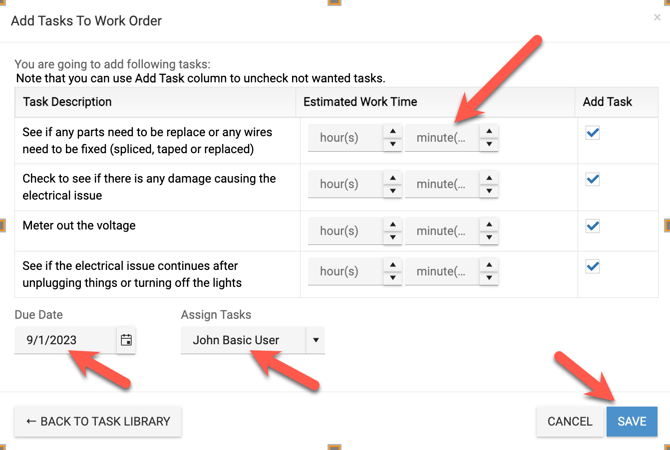This screenshot has height=450, width=670.
Task: Open the Assign Tasks dropdown arrow
Action: [316, 340]
